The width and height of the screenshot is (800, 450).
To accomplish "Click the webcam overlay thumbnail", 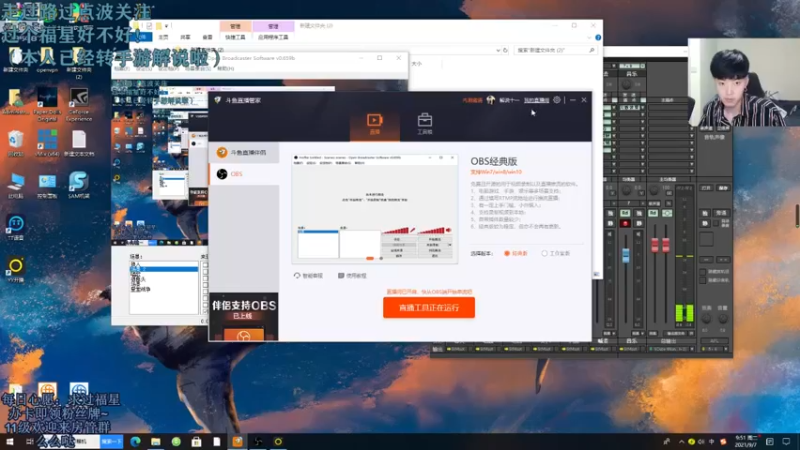I will [743, 82].
